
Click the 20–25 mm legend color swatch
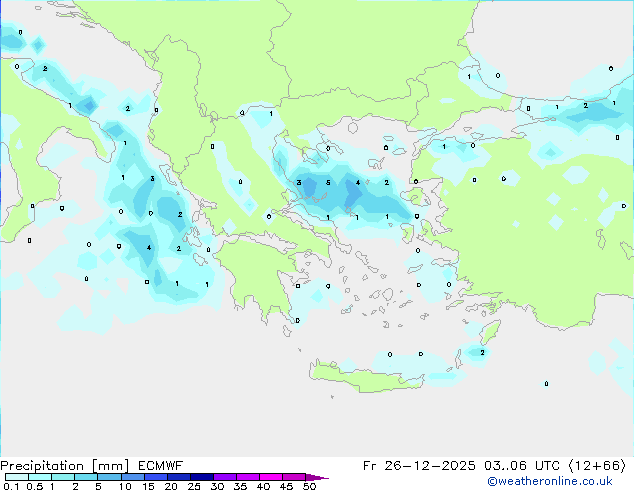click(x=178, y=477)
